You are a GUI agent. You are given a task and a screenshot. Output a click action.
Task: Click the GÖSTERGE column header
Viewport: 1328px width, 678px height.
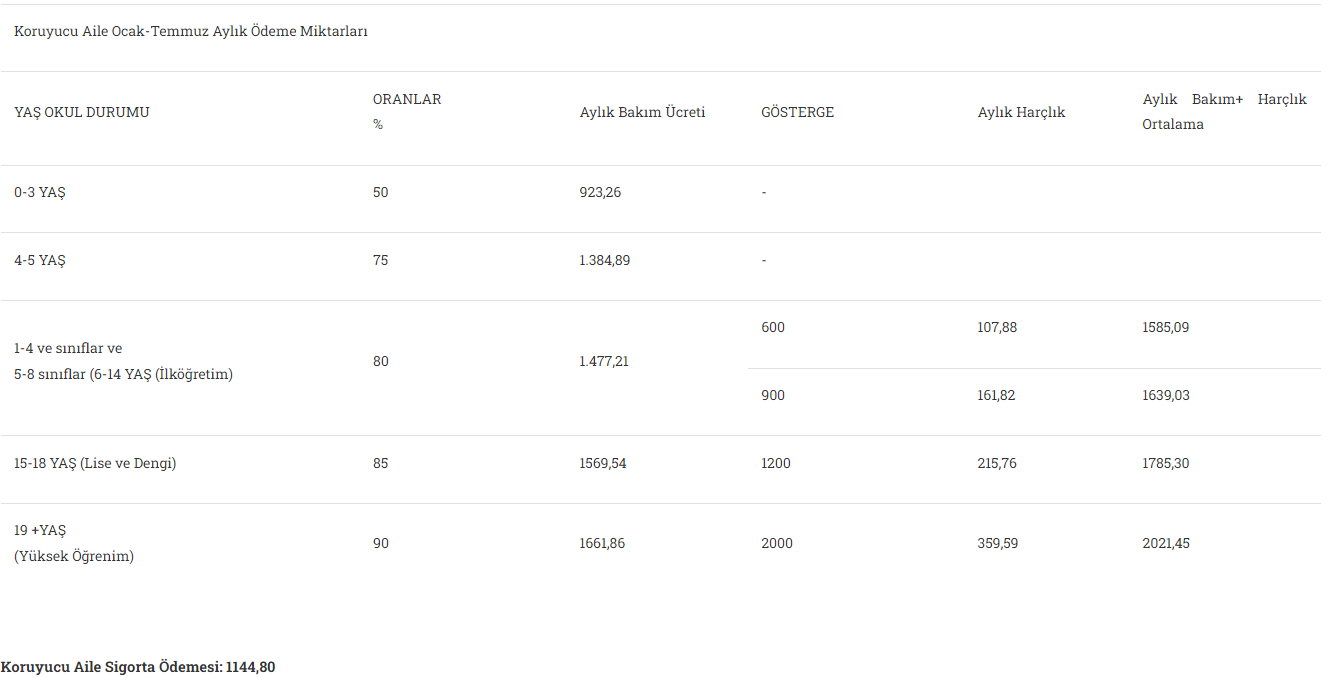coord(797,112)
